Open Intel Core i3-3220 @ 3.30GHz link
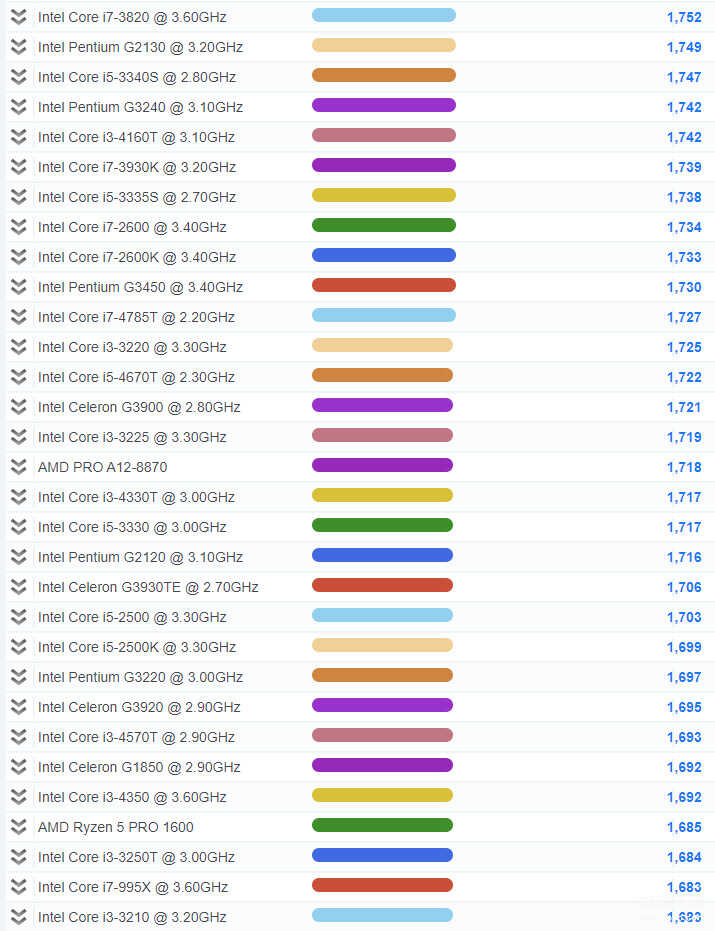The height and width of the screenshot is (931, 715). tap(132, 347)
